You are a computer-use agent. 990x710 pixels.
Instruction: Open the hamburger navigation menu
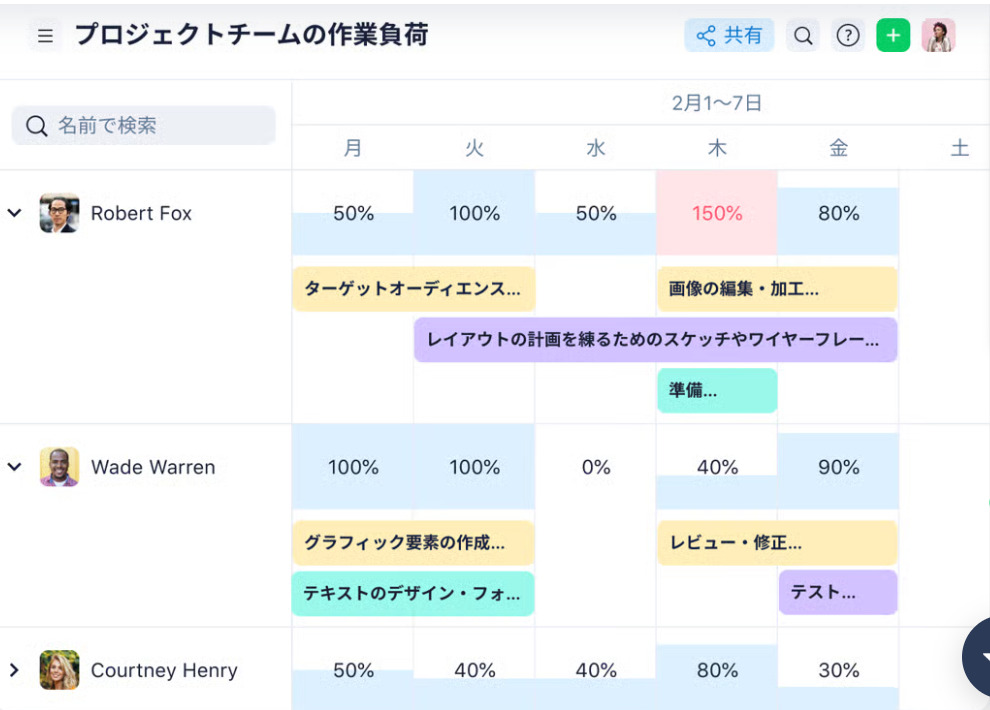[45, 34]
